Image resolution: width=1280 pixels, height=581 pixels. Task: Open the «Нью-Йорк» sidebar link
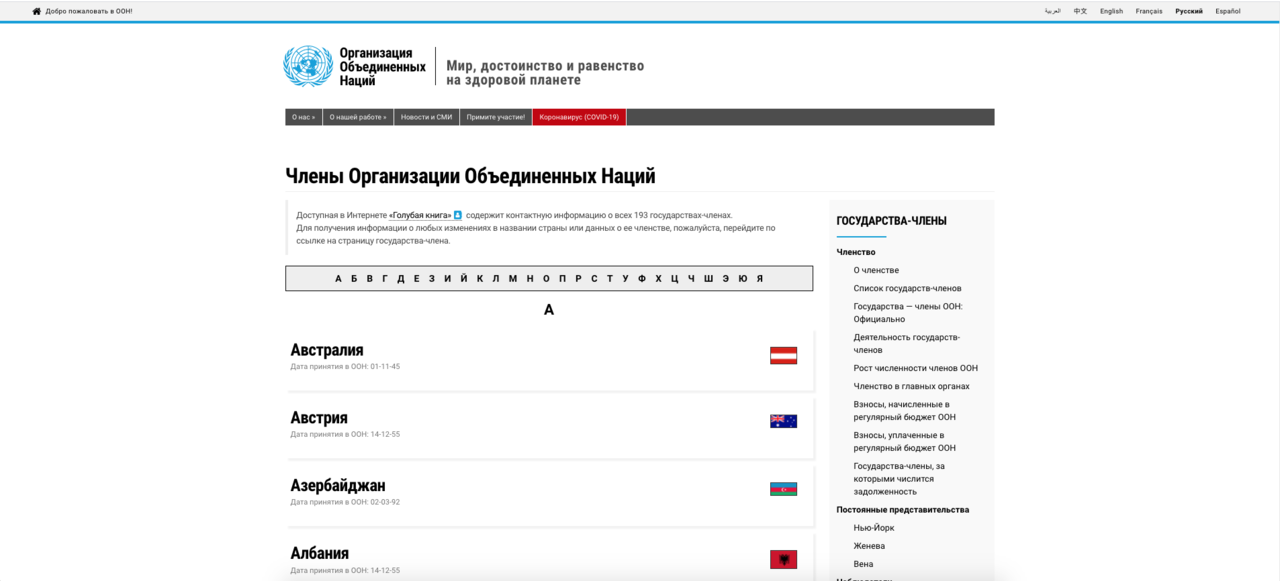[874, 528]
